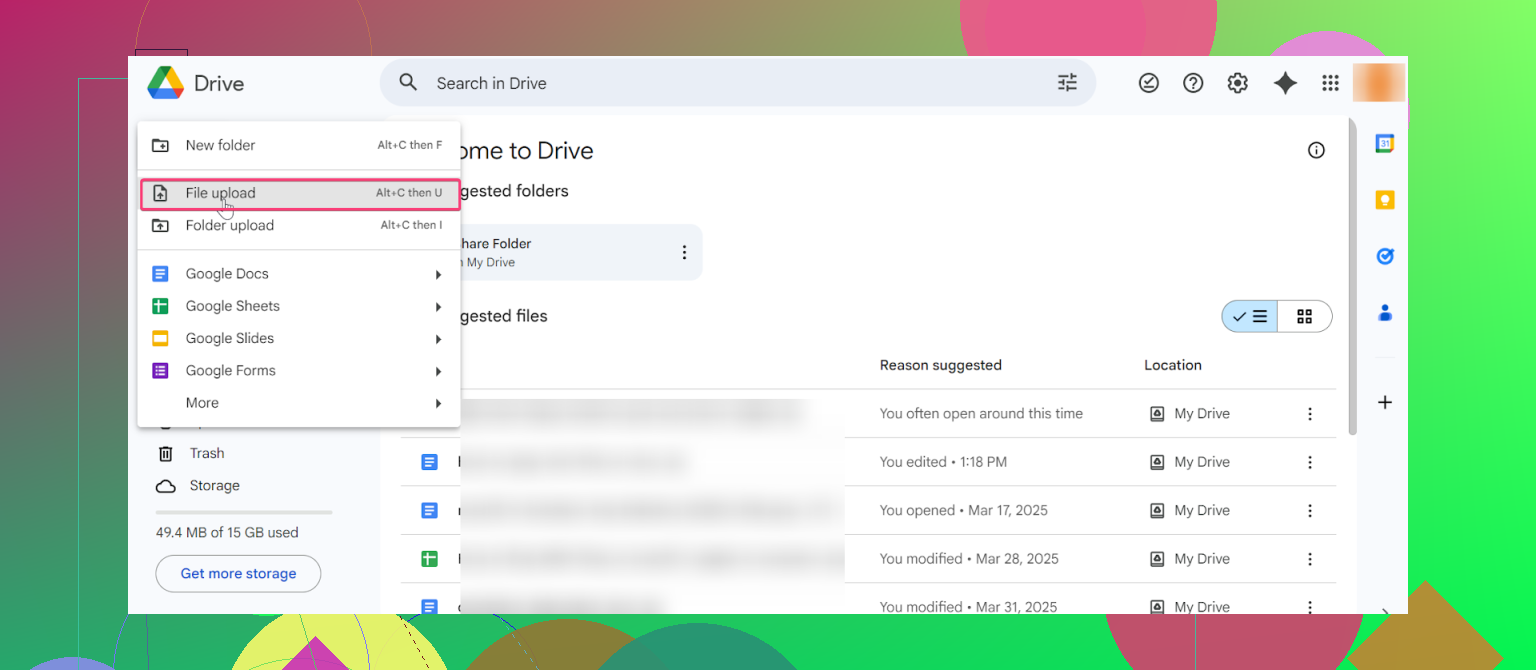This screenshot has width=1536, height=670.
Task: Open more actions for Share Folder
Action: [684, 252]
